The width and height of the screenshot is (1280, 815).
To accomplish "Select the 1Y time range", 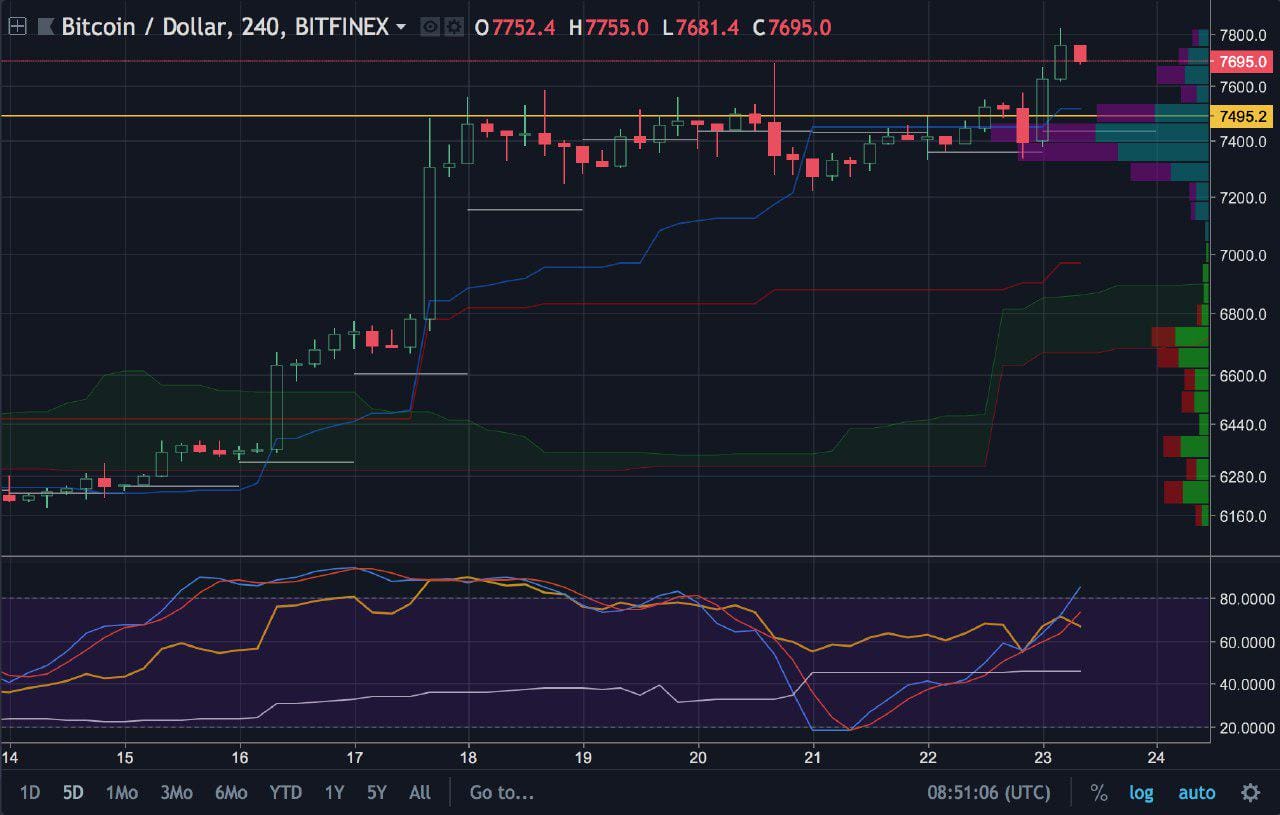I will point(334,793).
